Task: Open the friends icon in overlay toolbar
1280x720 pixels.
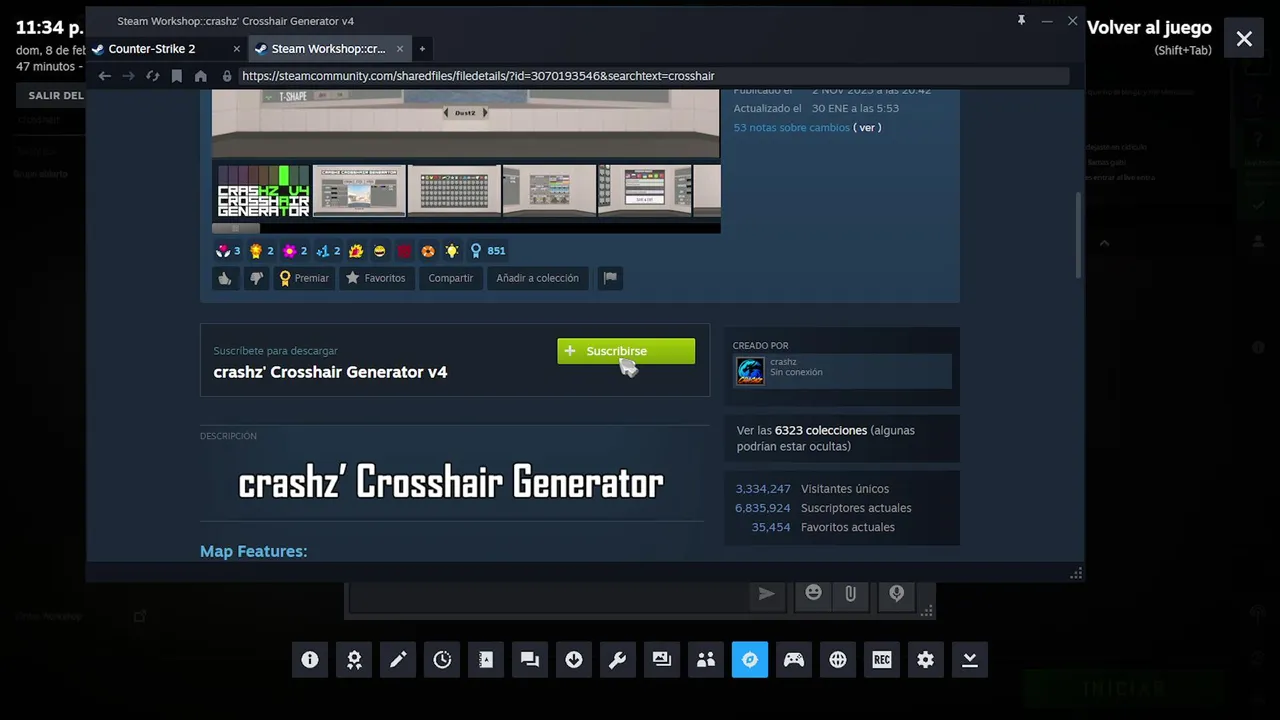Action: 706,660
